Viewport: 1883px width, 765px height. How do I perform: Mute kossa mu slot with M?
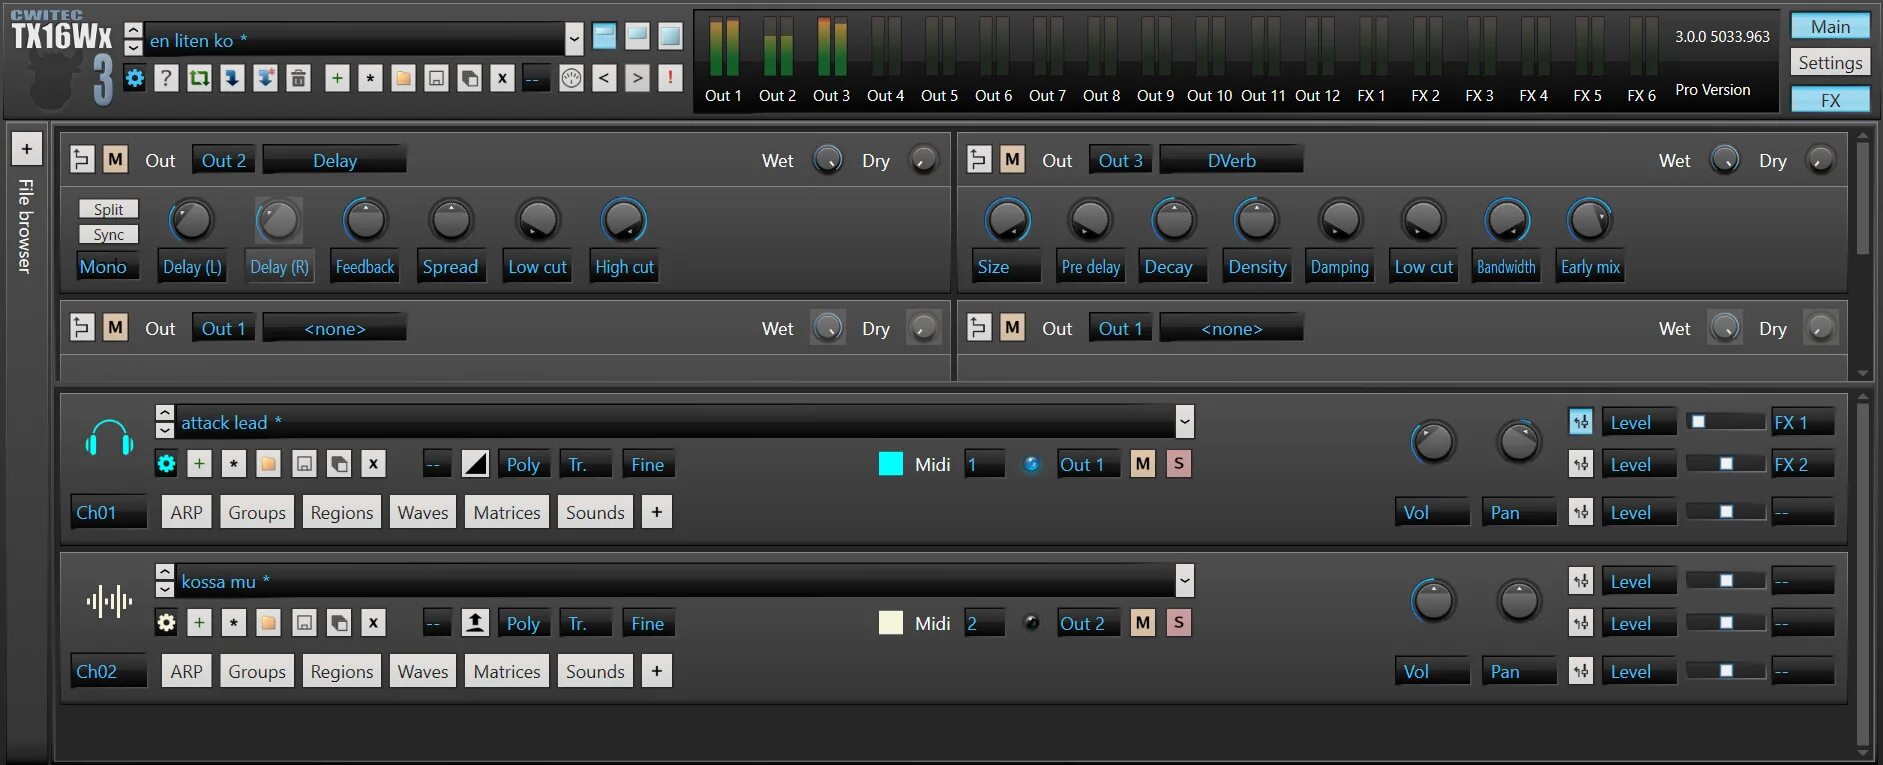[1143, 623]
